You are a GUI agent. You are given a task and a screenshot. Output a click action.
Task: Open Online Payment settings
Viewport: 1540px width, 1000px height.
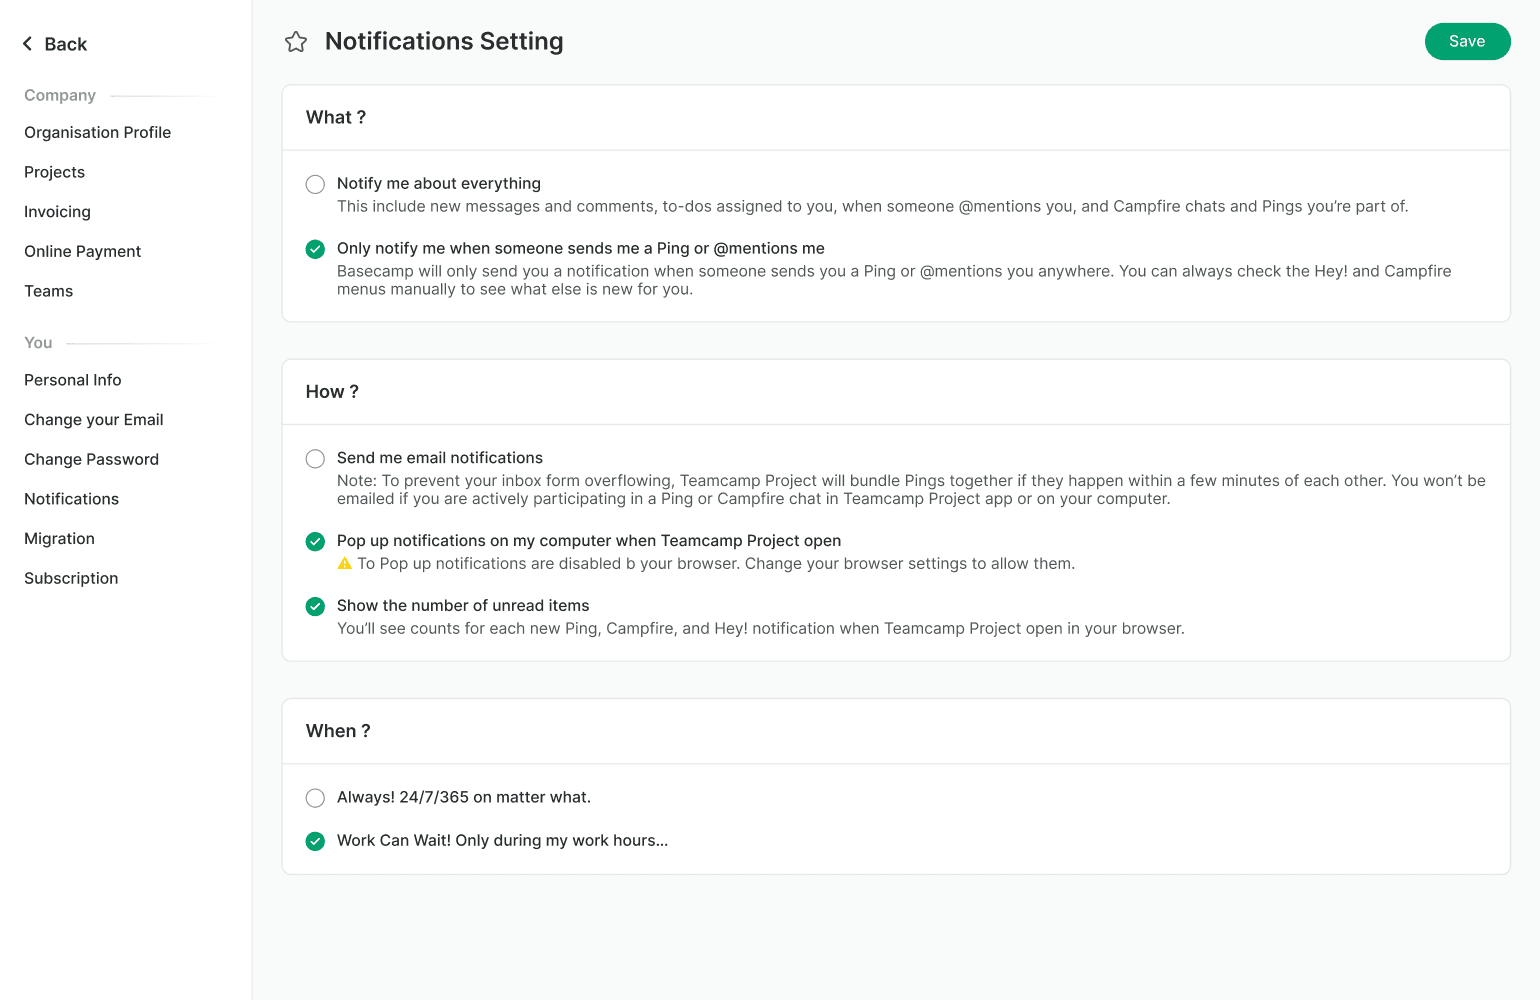click(x=82, y=251)
